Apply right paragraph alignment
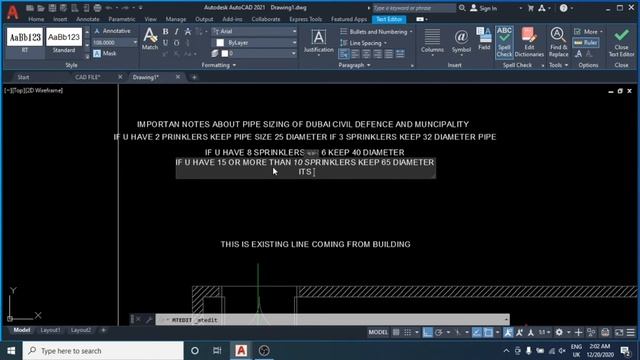Viewport: 640px width, 360px height. coord(378,54)
